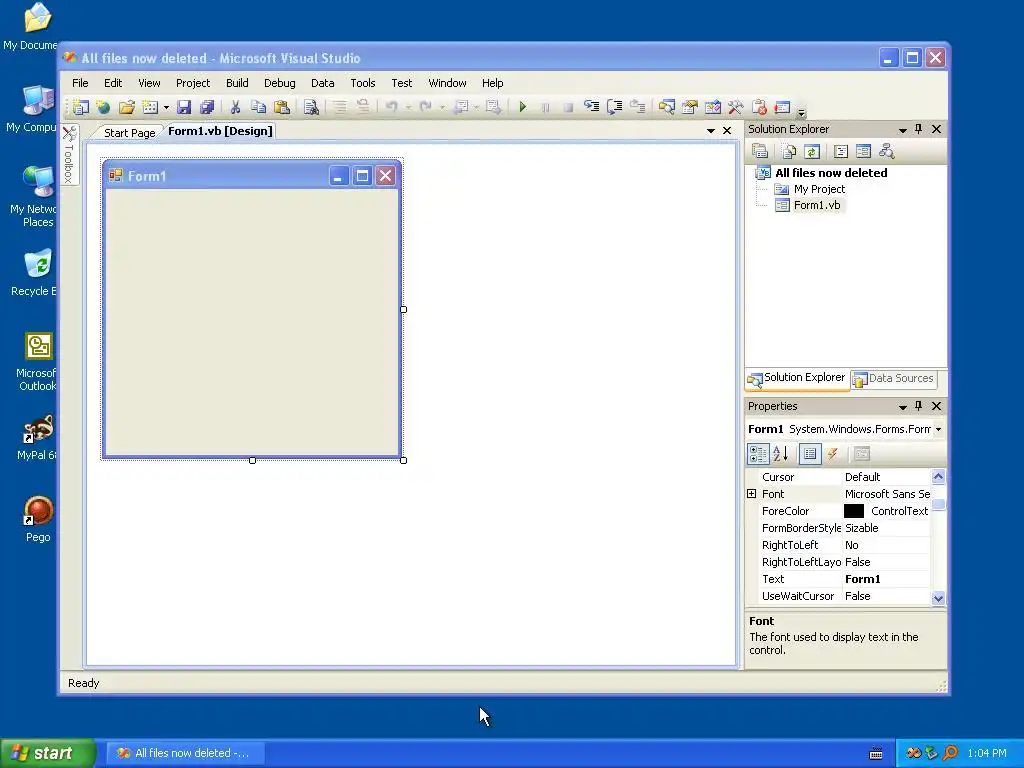Image resolution: width=1024 pixels, height=768 pixels.
Task: Click the Step Over toolbar icon
Action: pyautogui.click(x=615, y=107)
